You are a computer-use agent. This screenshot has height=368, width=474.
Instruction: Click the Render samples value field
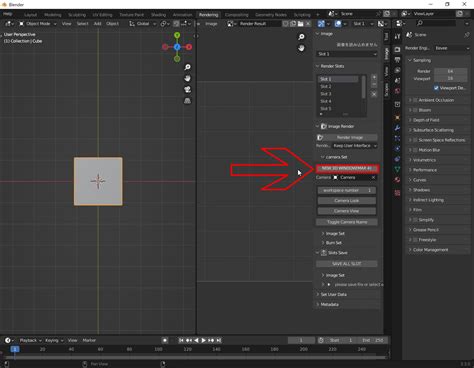click(451, 71)
